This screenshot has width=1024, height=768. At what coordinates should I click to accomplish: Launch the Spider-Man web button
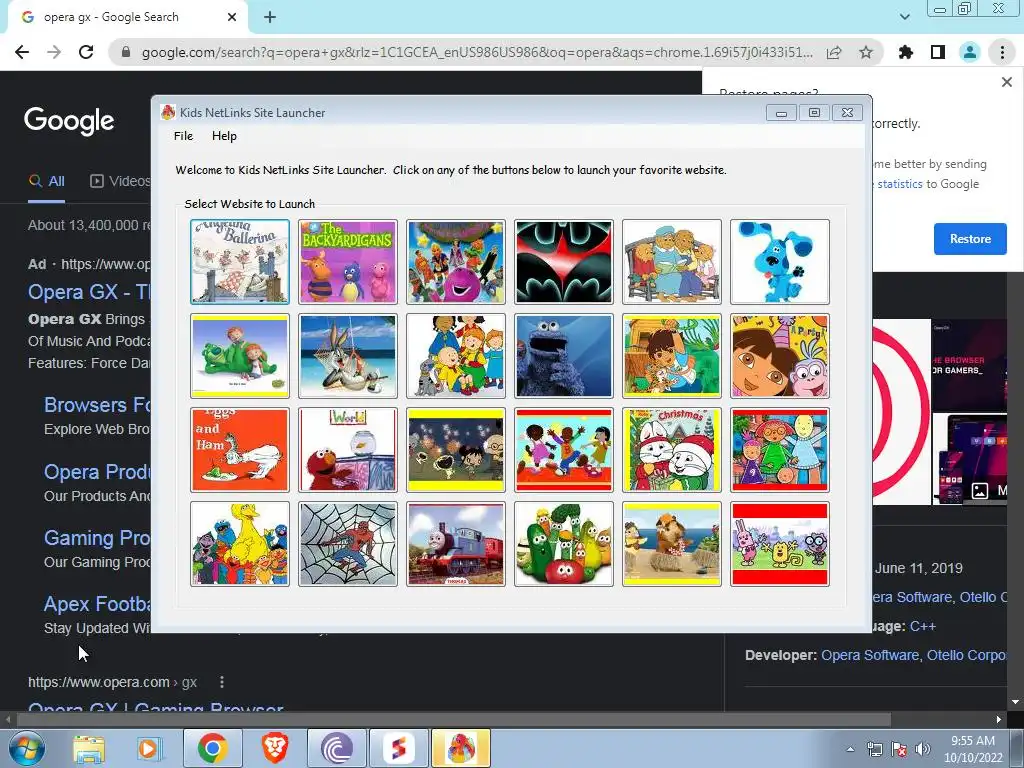pos(347,544)
